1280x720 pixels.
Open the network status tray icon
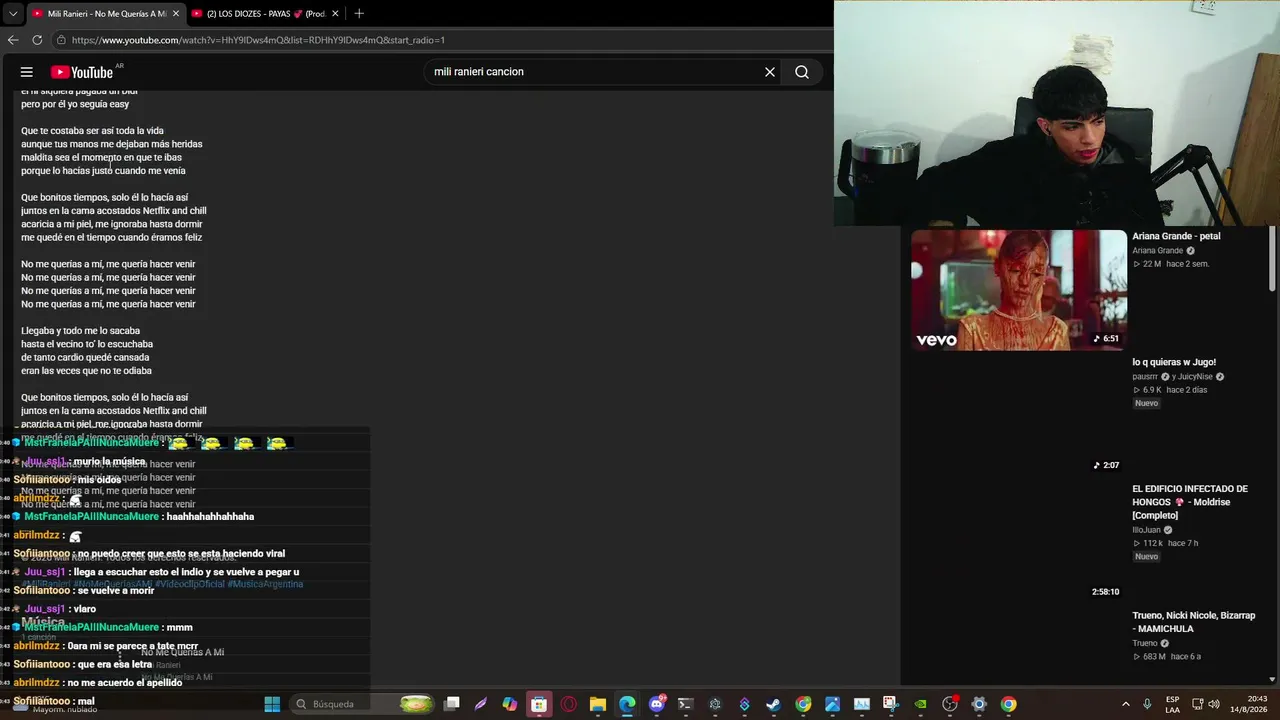[1199, 704]
